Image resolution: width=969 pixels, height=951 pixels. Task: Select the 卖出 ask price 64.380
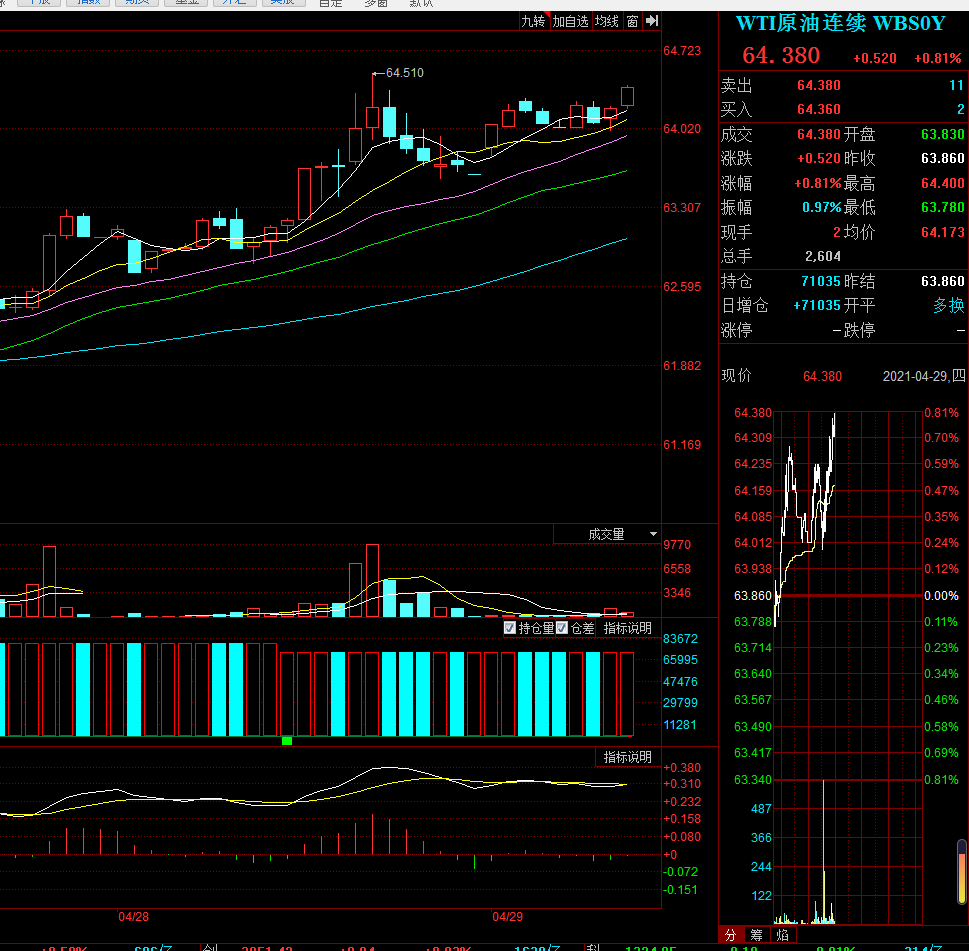pos(819,85)
